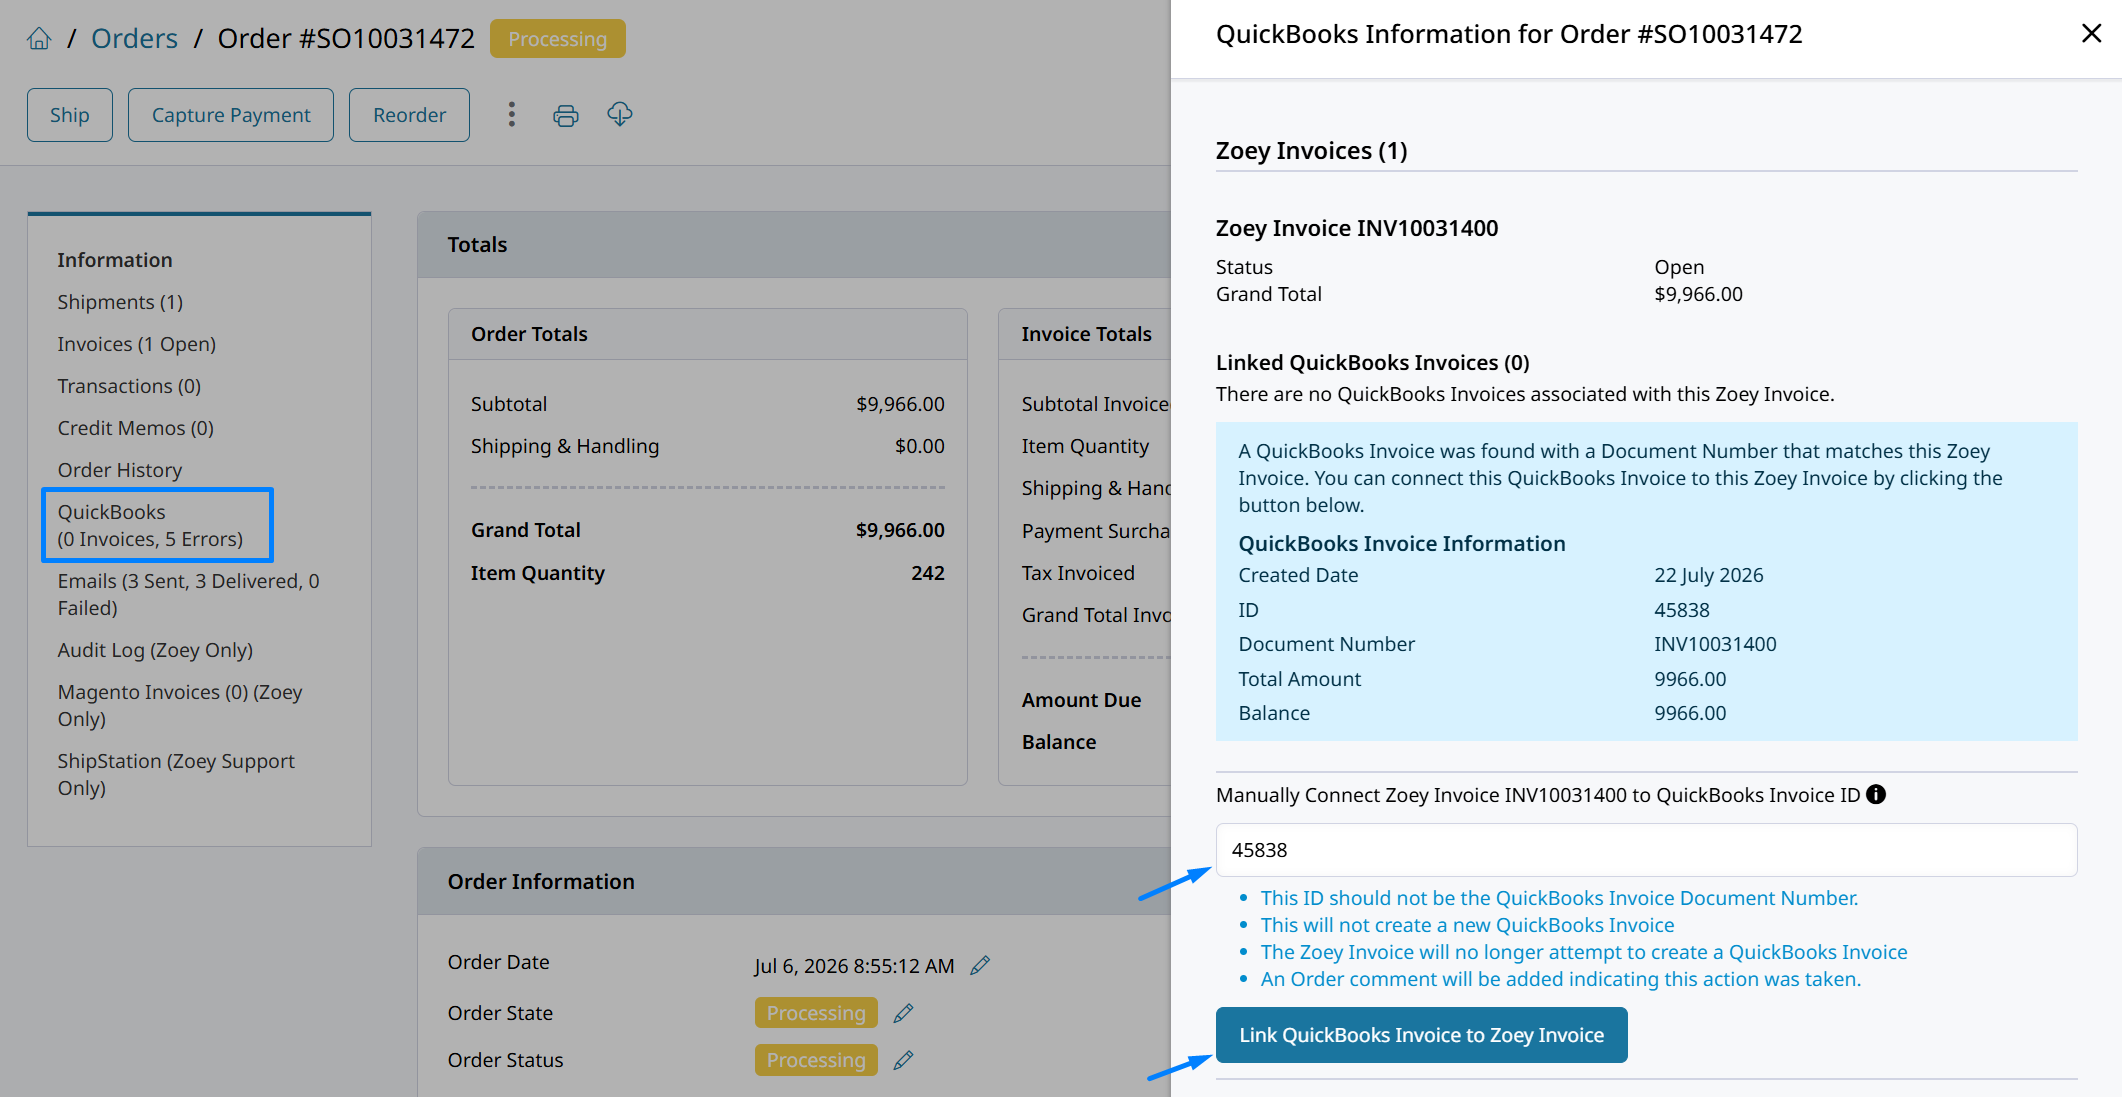Open Invoices (1 Open) in the sidebar
This screenshot has width=2122, height=1097.
click(137, 344)
